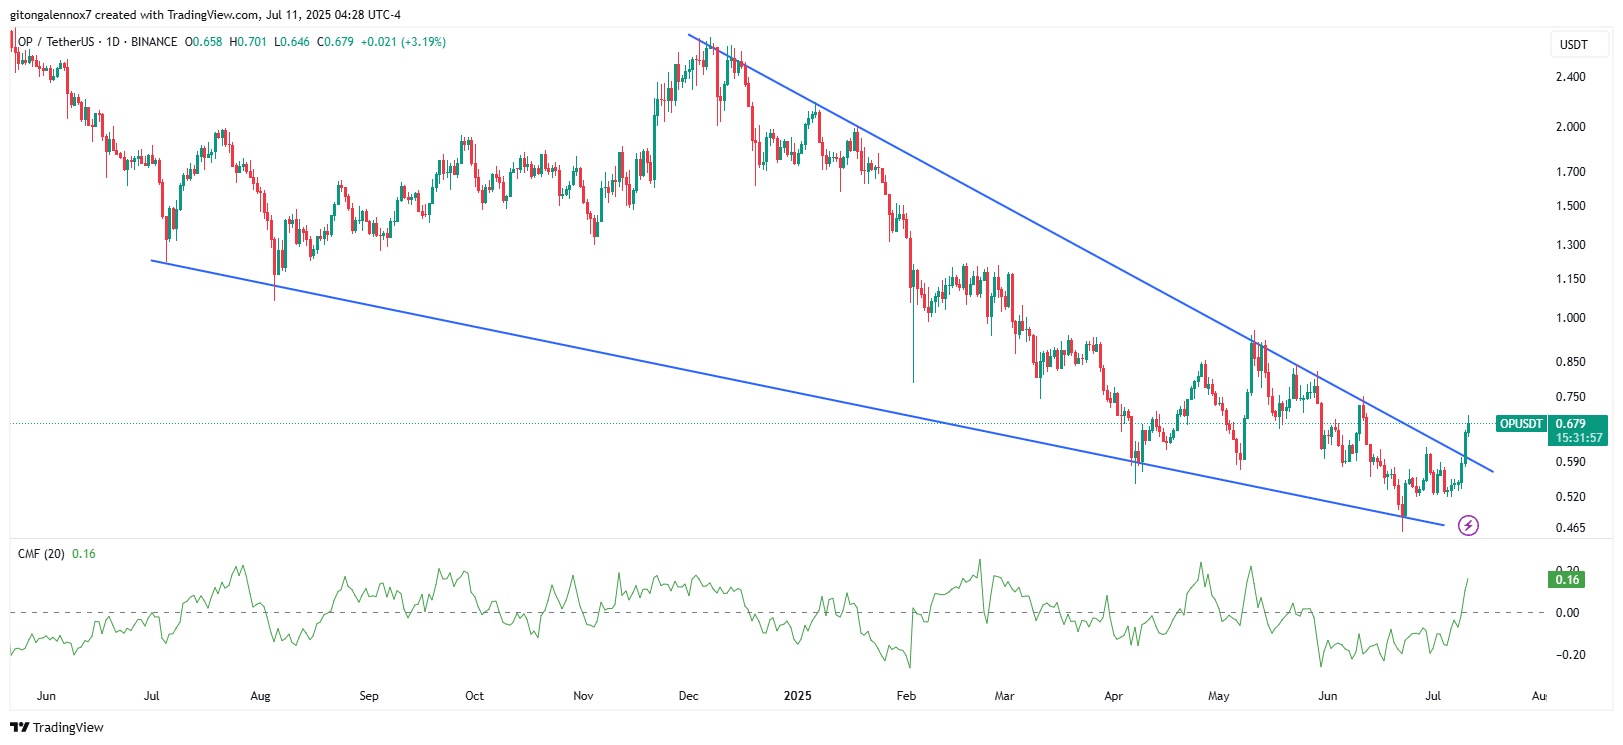The image size is (1623, 745).
Task: Click the 1.000 price scale label
Action: coord(1570,318)
